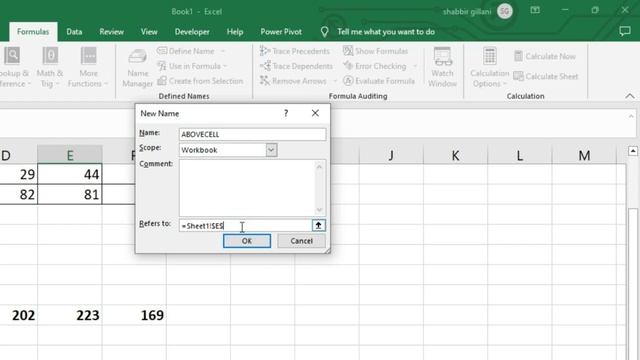
Task: Click OK in the New Name dialog
Action: [x=247, y=241]
